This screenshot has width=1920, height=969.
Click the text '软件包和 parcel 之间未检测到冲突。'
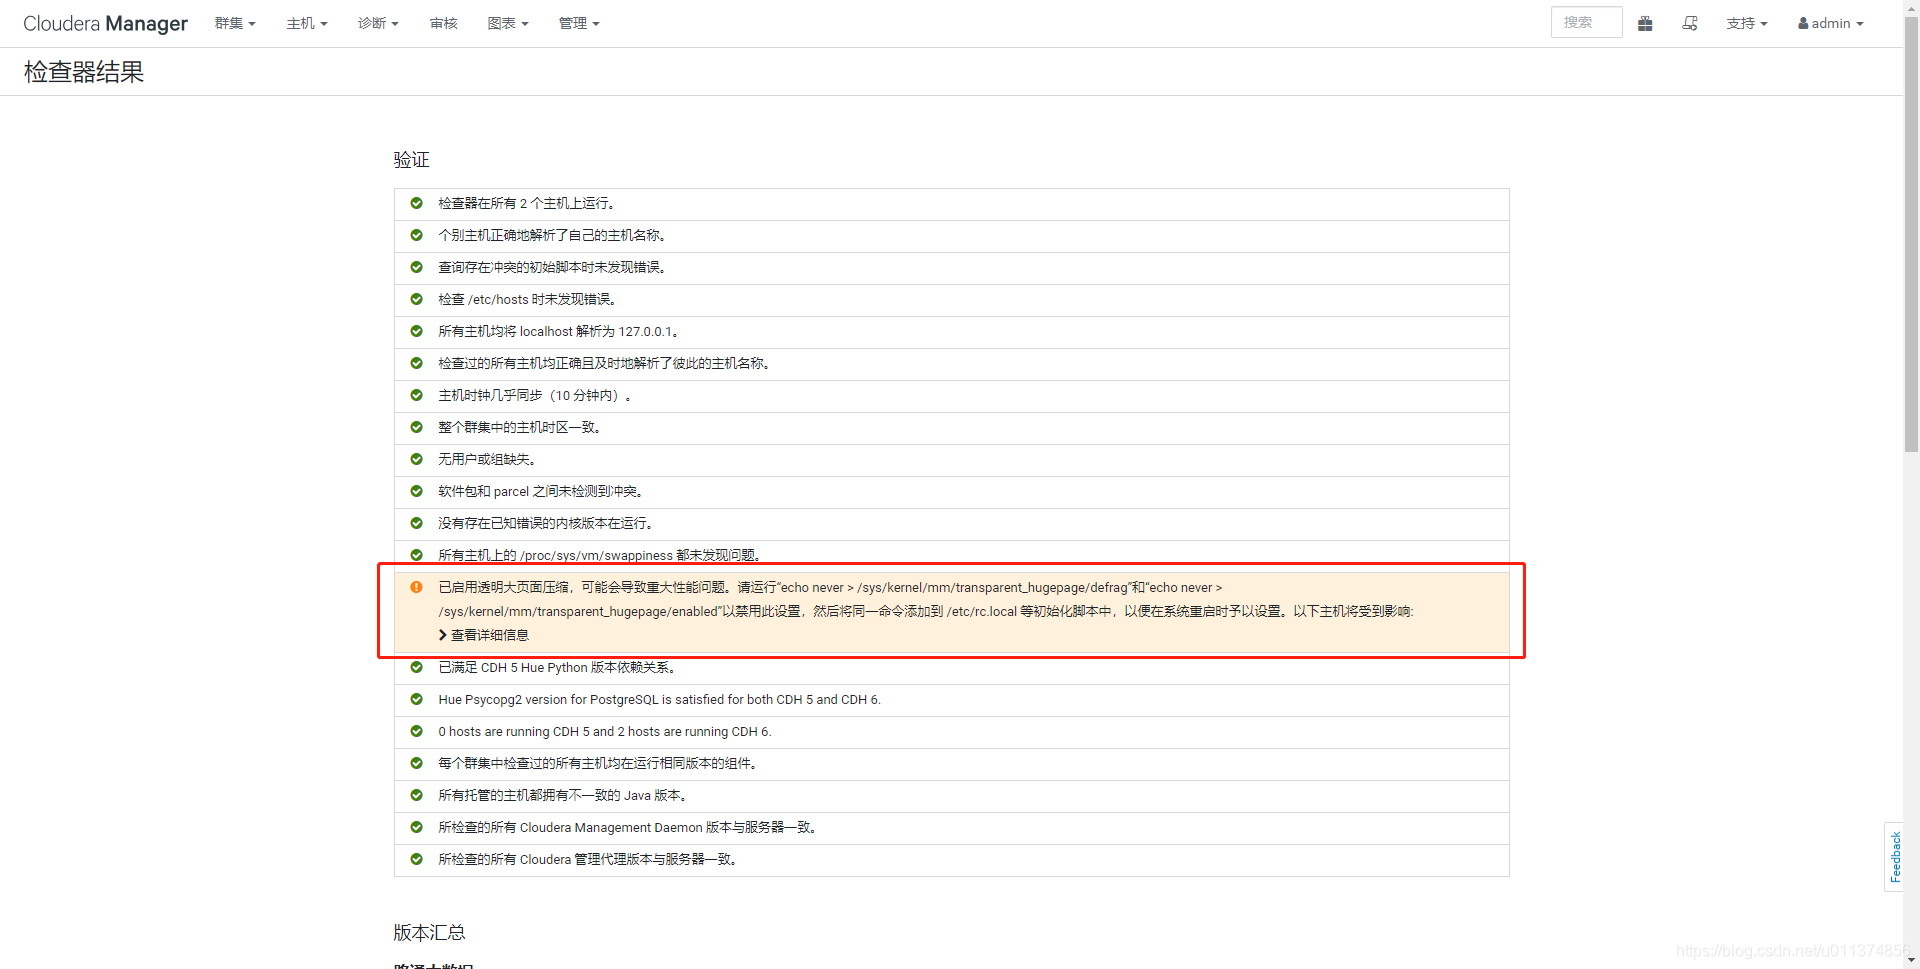[542, 491]
